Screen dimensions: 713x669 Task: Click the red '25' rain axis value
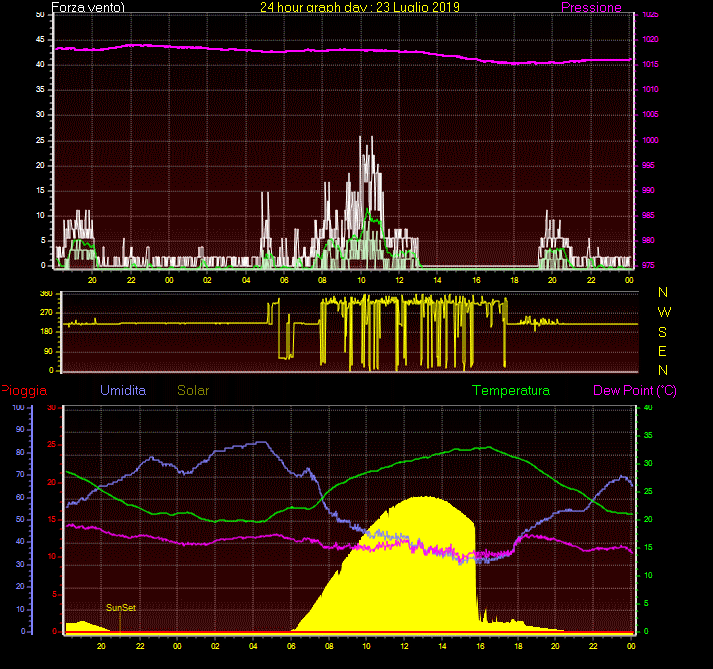52,444
